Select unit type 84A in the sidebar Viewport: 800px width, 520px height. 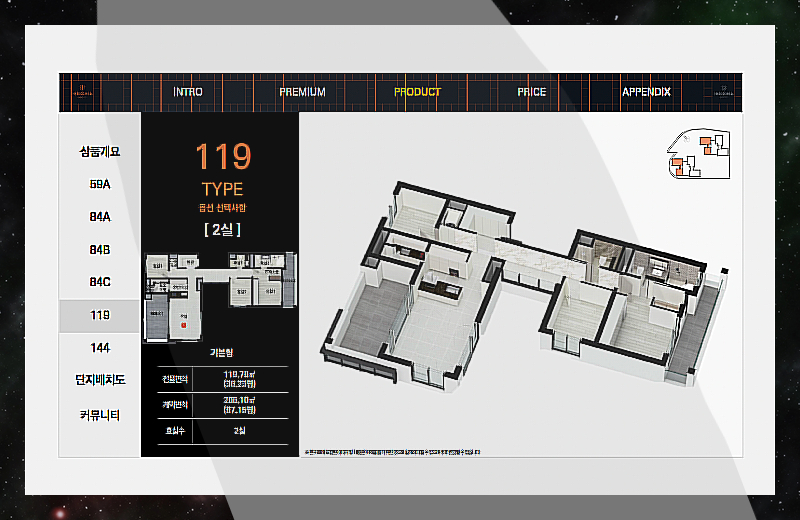pos(99,217)
